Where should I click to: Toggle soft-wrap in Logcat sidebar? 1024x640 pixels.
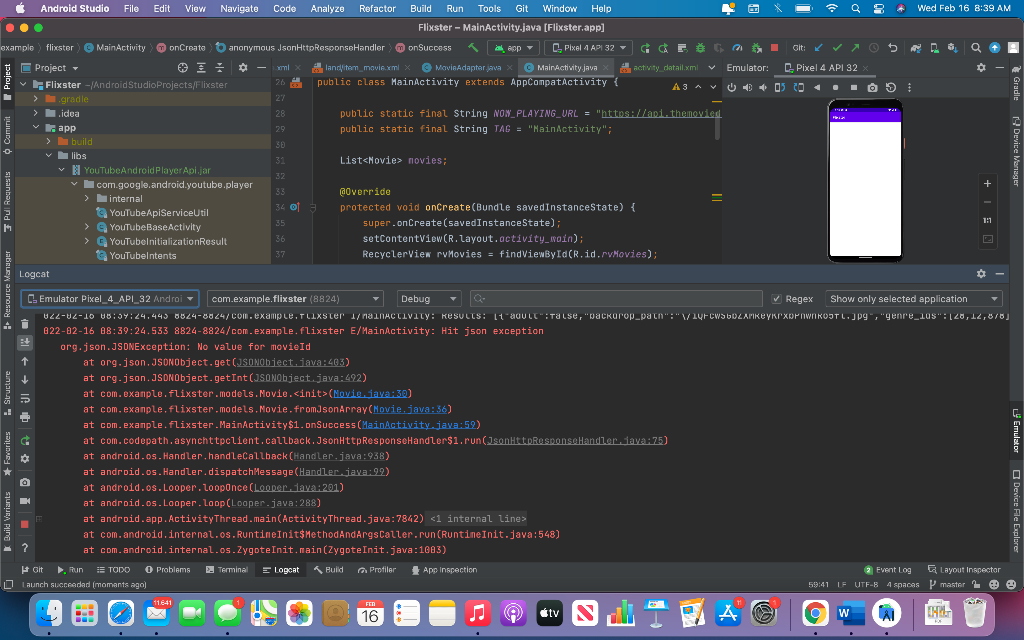pyautogui.click(x=25, y=398)
